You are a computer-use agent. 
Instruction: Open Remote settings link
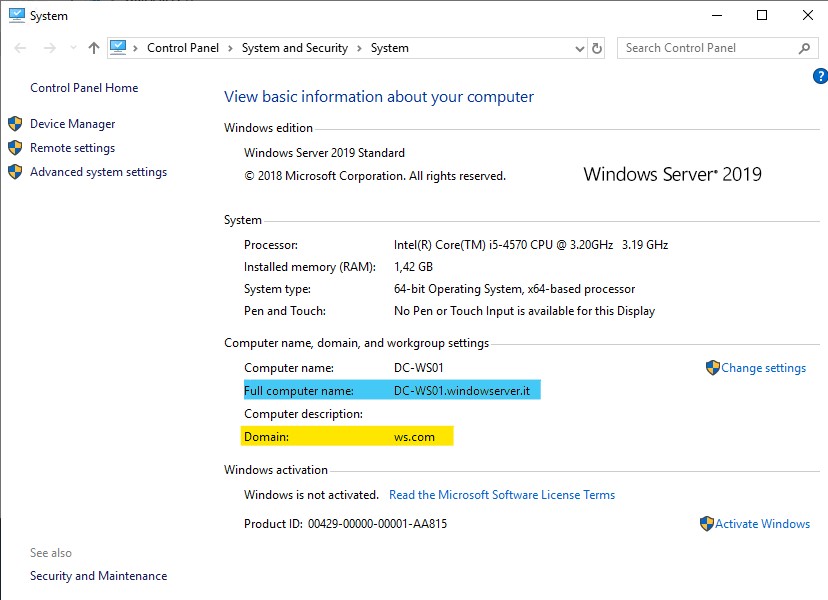click(x=72, y=148)
